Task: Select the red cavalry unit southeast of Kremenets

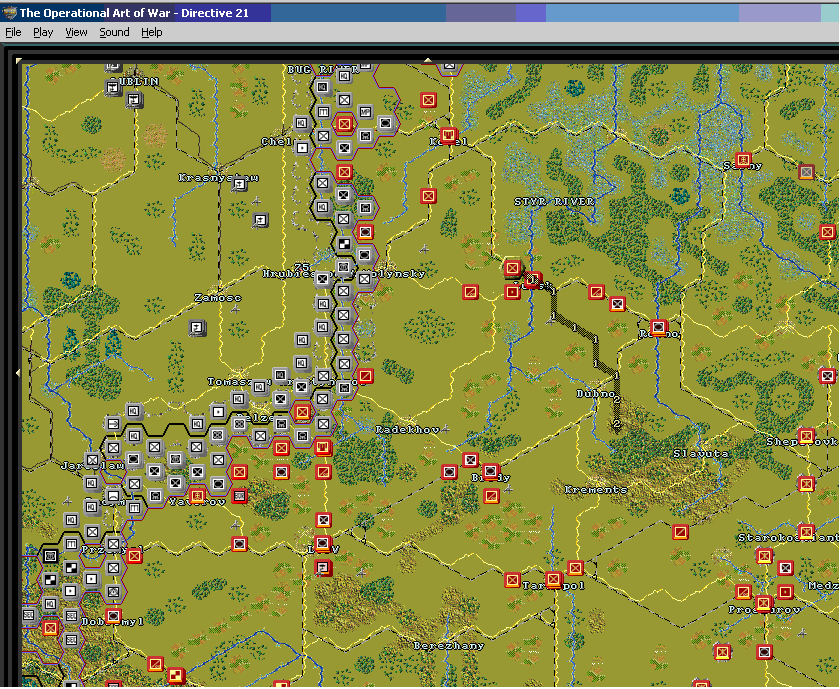Action: click(x=680, y=532)
